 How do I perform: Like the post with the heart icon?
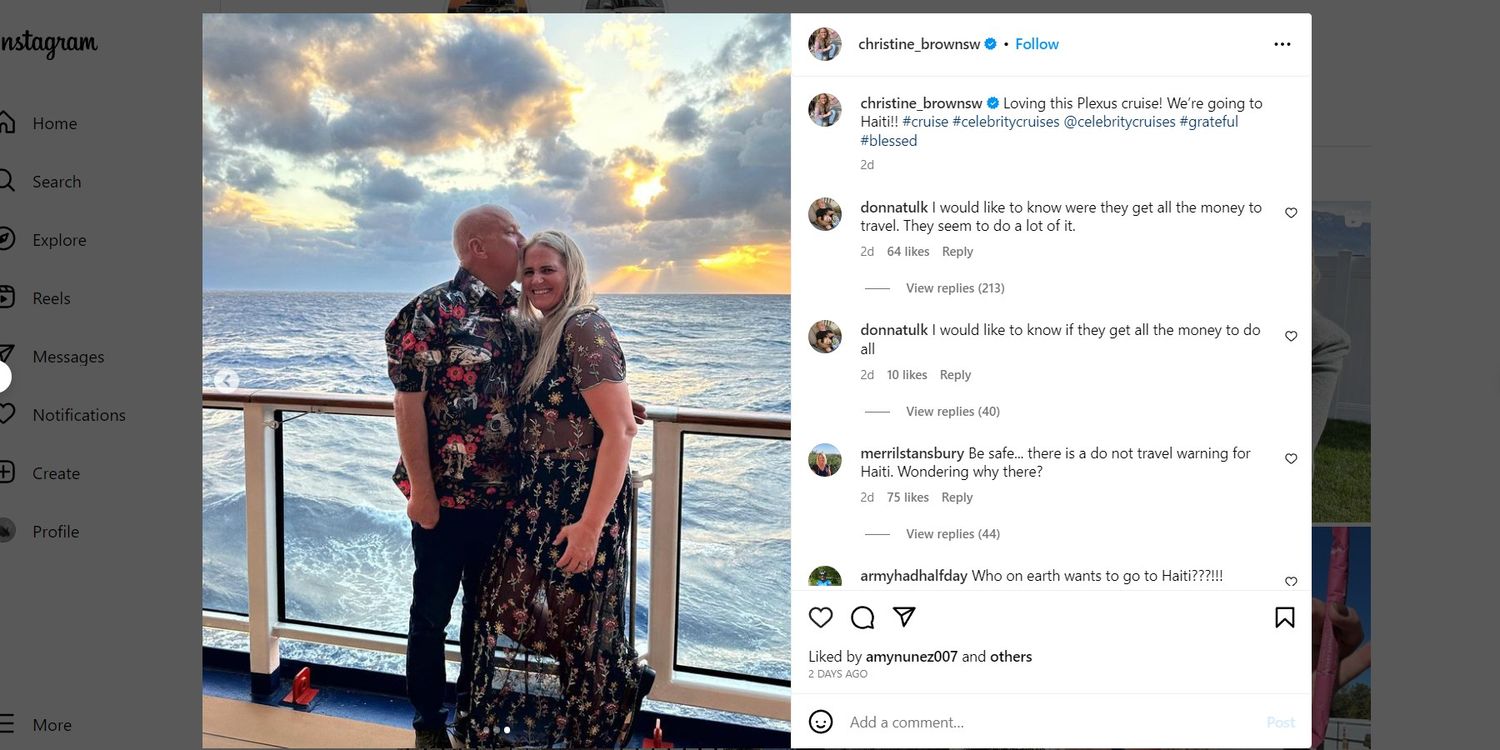pyautogui.click(x=821, y=618)
